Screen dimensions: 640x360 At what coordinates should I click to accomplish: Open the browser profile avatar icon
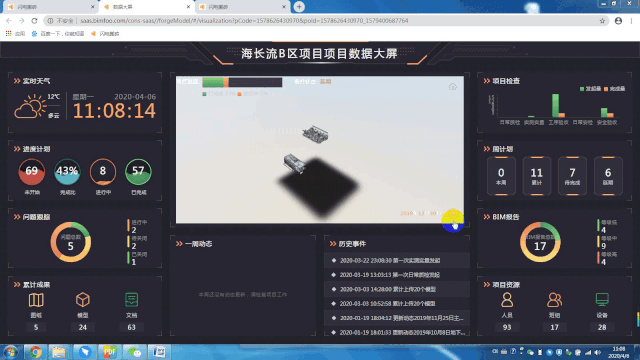[x=618, y=21]
